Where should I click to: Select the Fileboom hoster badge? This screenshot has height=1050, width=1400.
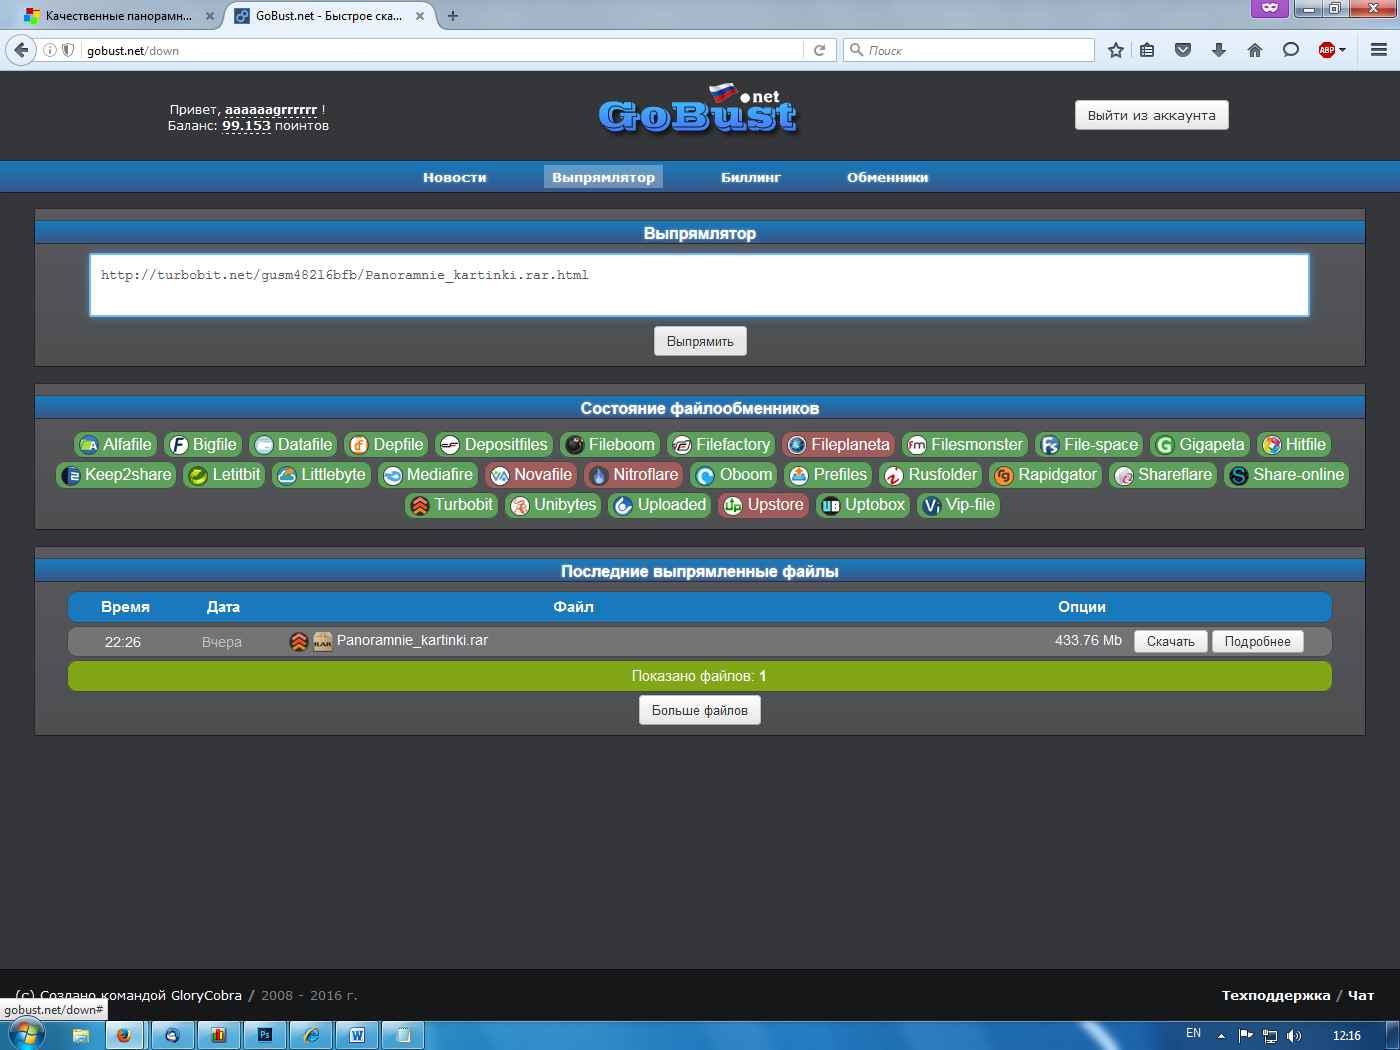point(610,445)
